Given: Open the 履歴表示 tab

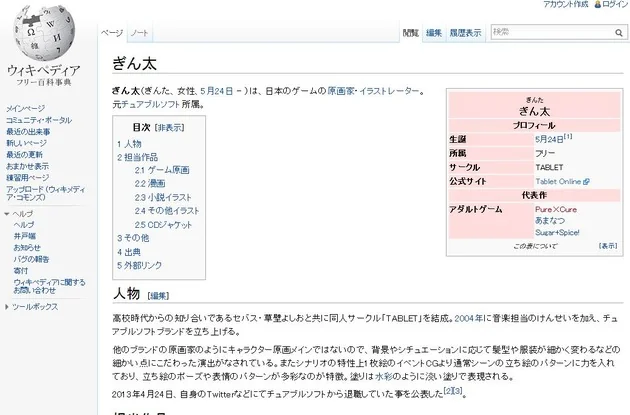Looking at the screenshot, I should [x=465, y=33].
